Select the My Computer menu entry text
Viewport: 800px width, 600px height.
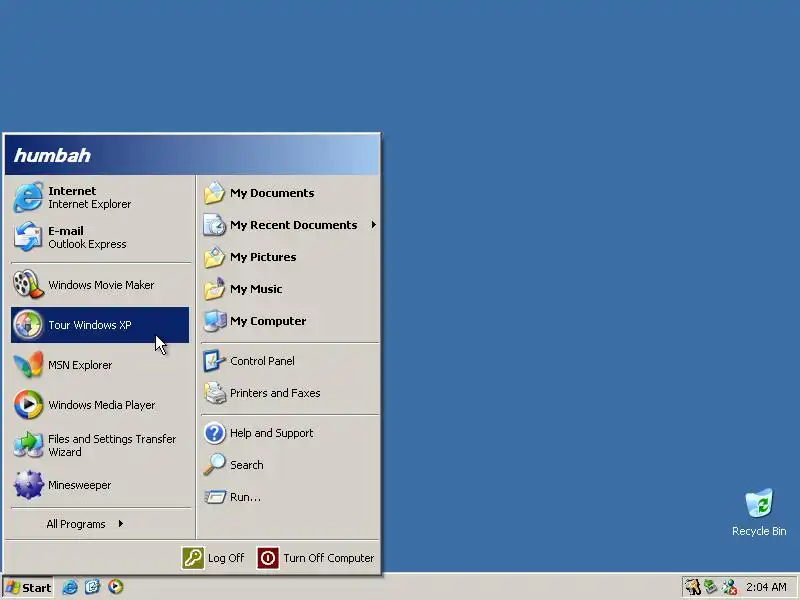click(268, 321)
